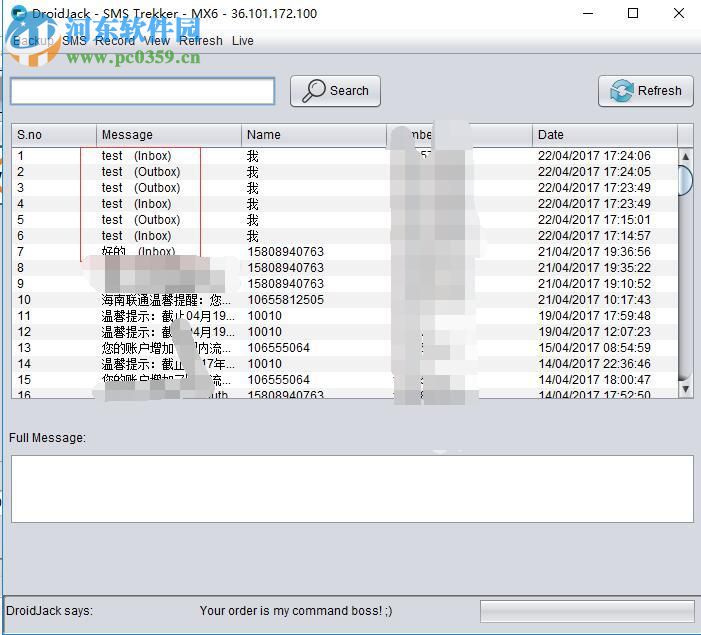Click name 15808940763 in row 8

[x=286, y=267]
